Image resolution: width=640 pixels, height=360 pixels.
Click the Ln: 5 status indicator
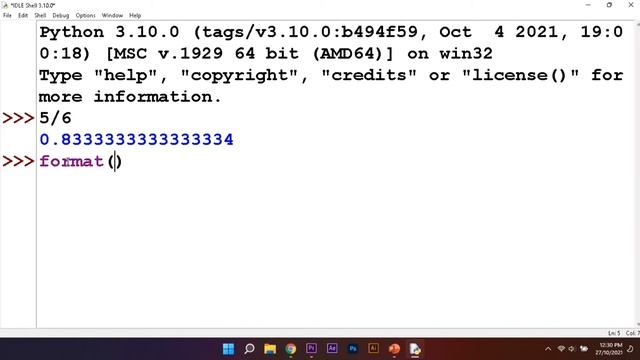613,333
